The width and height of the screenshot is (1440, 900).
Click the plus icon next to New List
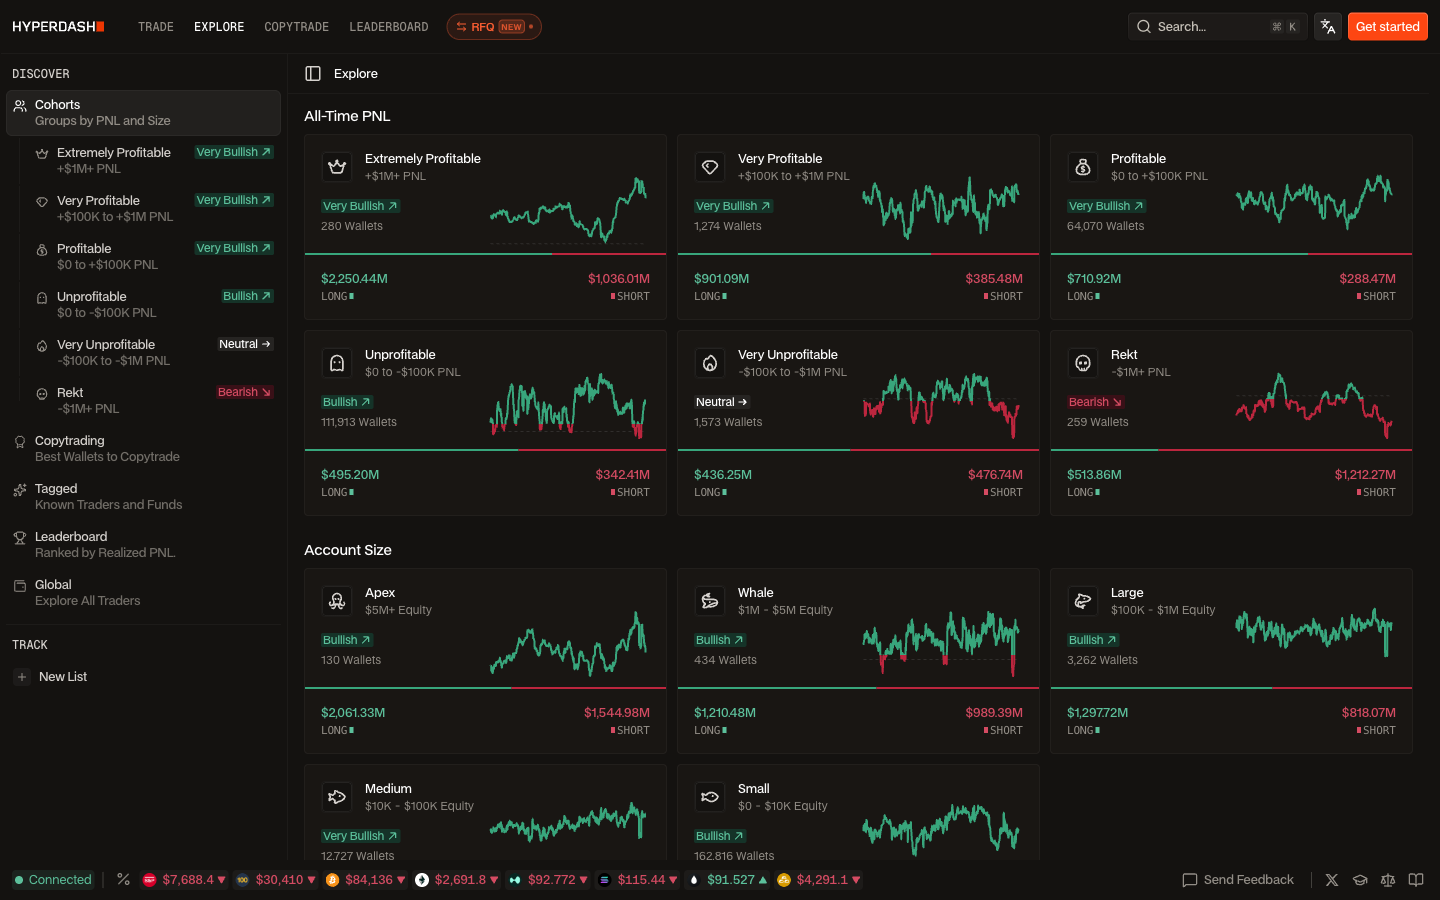[22, 677]
